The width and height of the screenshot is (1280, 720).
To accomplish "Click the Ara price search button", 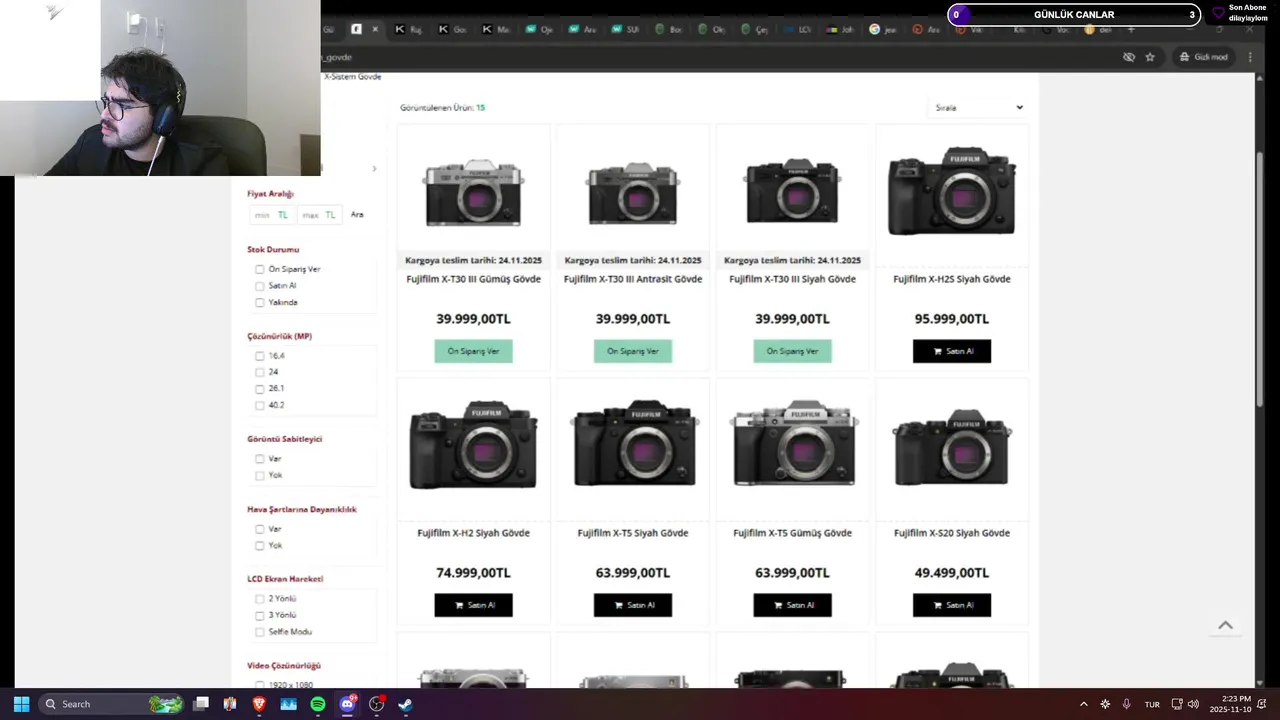I will [x=357, y=215].
